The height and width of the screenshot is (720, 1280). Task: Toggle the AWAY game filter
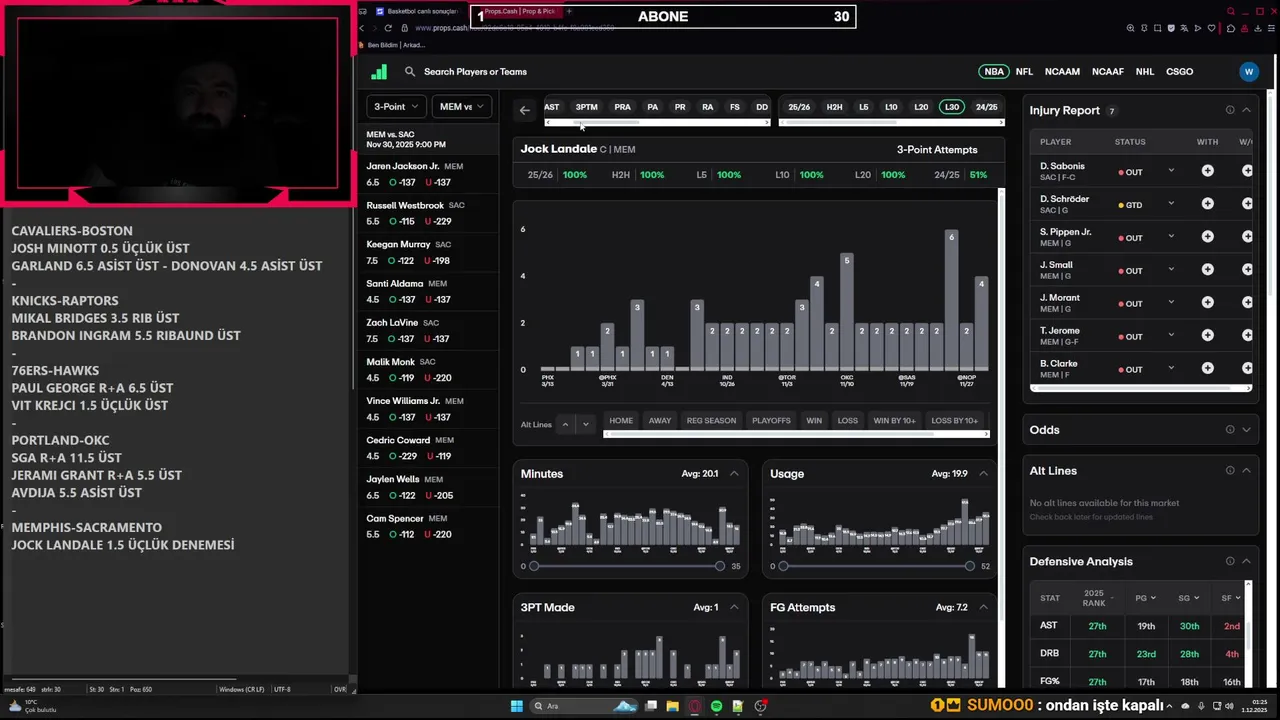(660, 421)
